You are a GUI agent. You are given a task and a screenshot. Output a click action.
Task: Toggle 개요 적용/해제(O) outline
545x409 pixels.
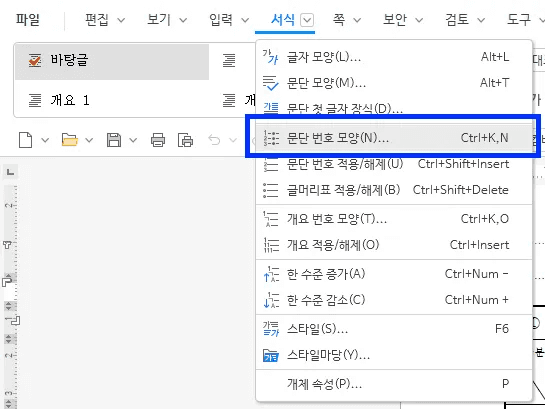394,245
